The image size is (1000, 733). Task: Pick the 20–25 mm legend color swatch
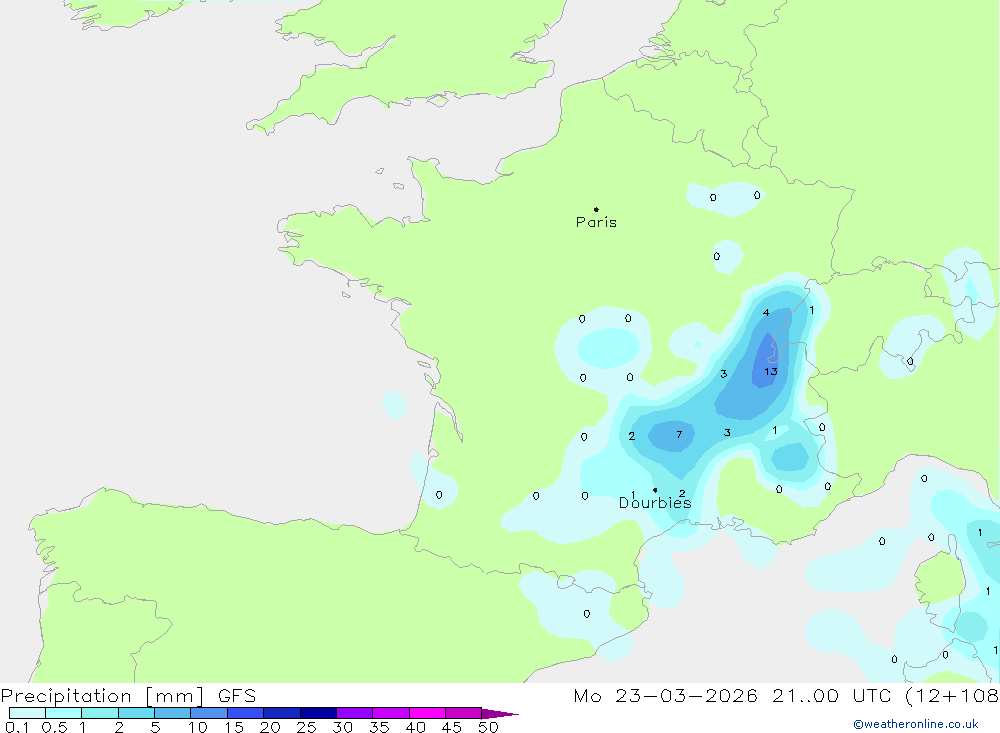(x=282, y=713)
